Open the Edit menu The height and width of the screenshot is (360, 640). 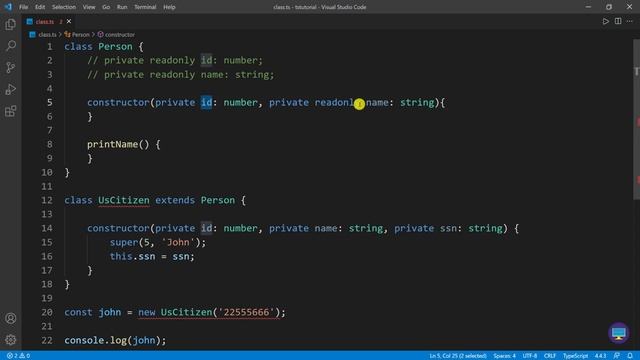click(x=40, y=7)
